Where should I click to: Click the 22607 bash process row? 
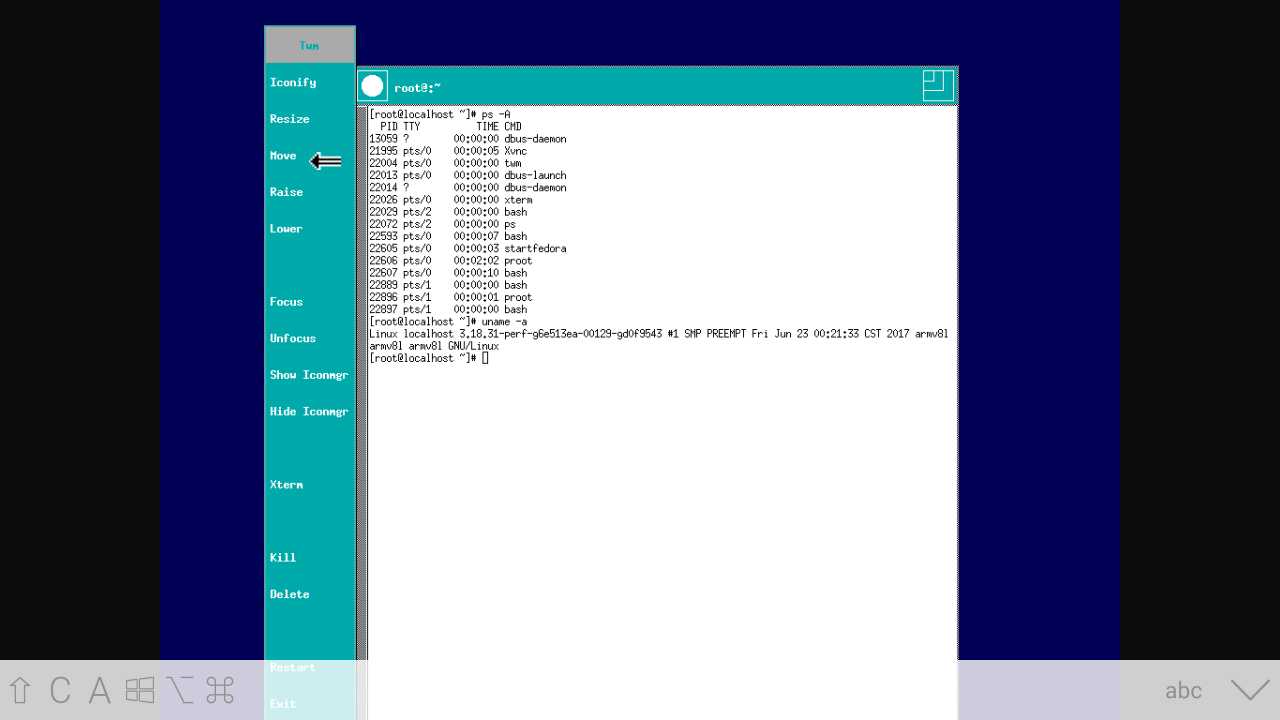tap(448, 273)
